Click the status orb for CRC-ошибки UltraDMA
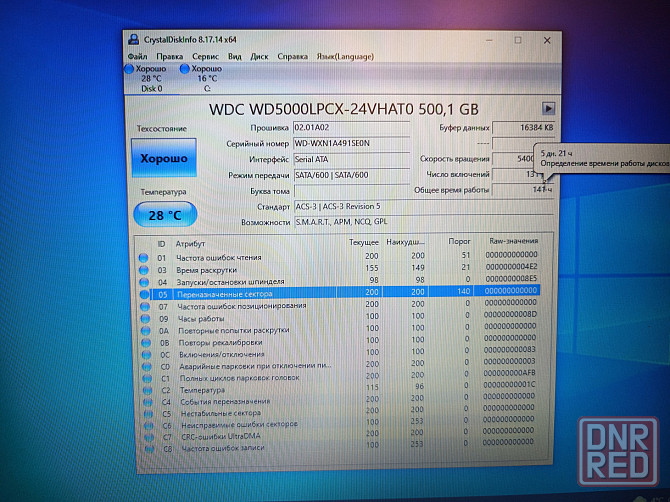The image size is (670, 502). pos(143,434)
